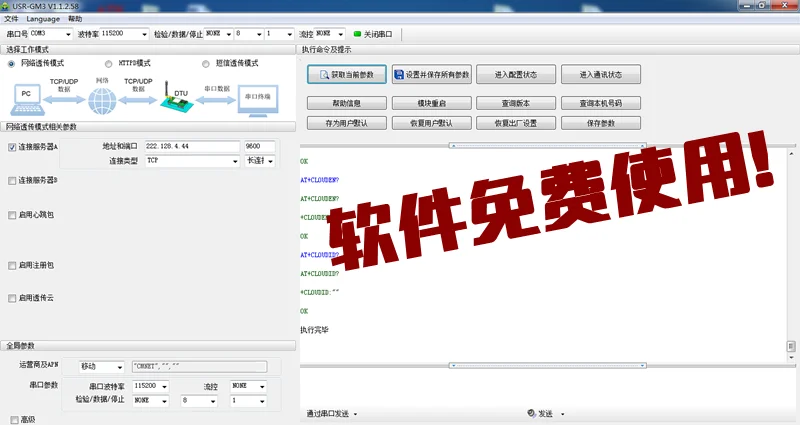The width and height of the screenshot is (800, 425).
Task: Open the 帮助 menu
Action: click(x=75, y=19)
